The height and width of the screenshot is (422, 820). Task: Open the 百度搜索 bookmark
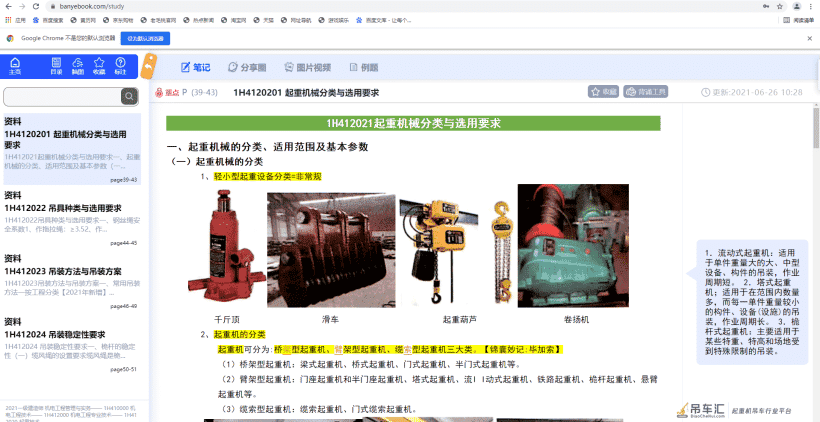pos(48,20)
